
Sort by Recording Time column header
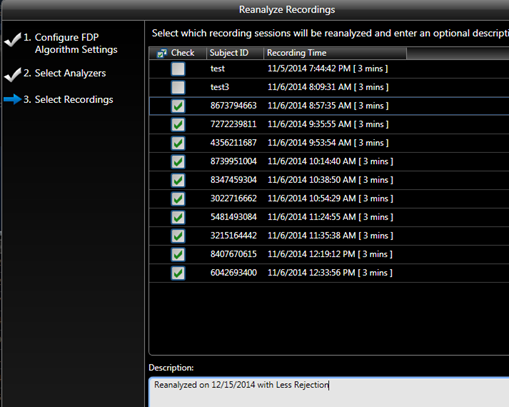[x=335, y=53]
